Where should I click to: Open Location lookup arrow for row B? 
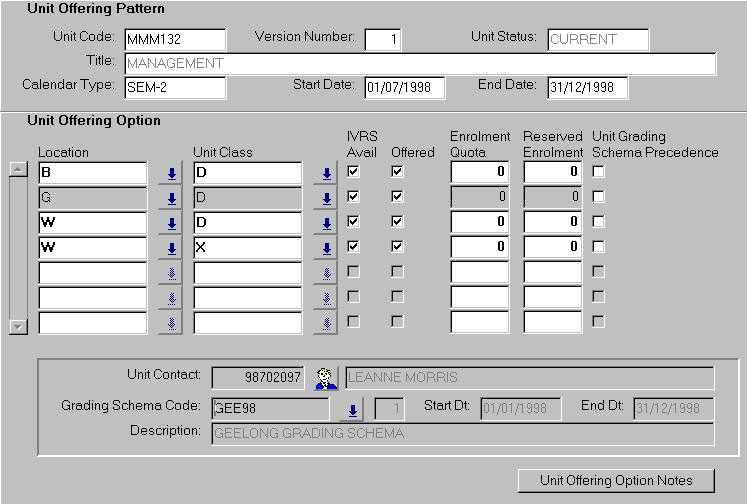[171, 173]
